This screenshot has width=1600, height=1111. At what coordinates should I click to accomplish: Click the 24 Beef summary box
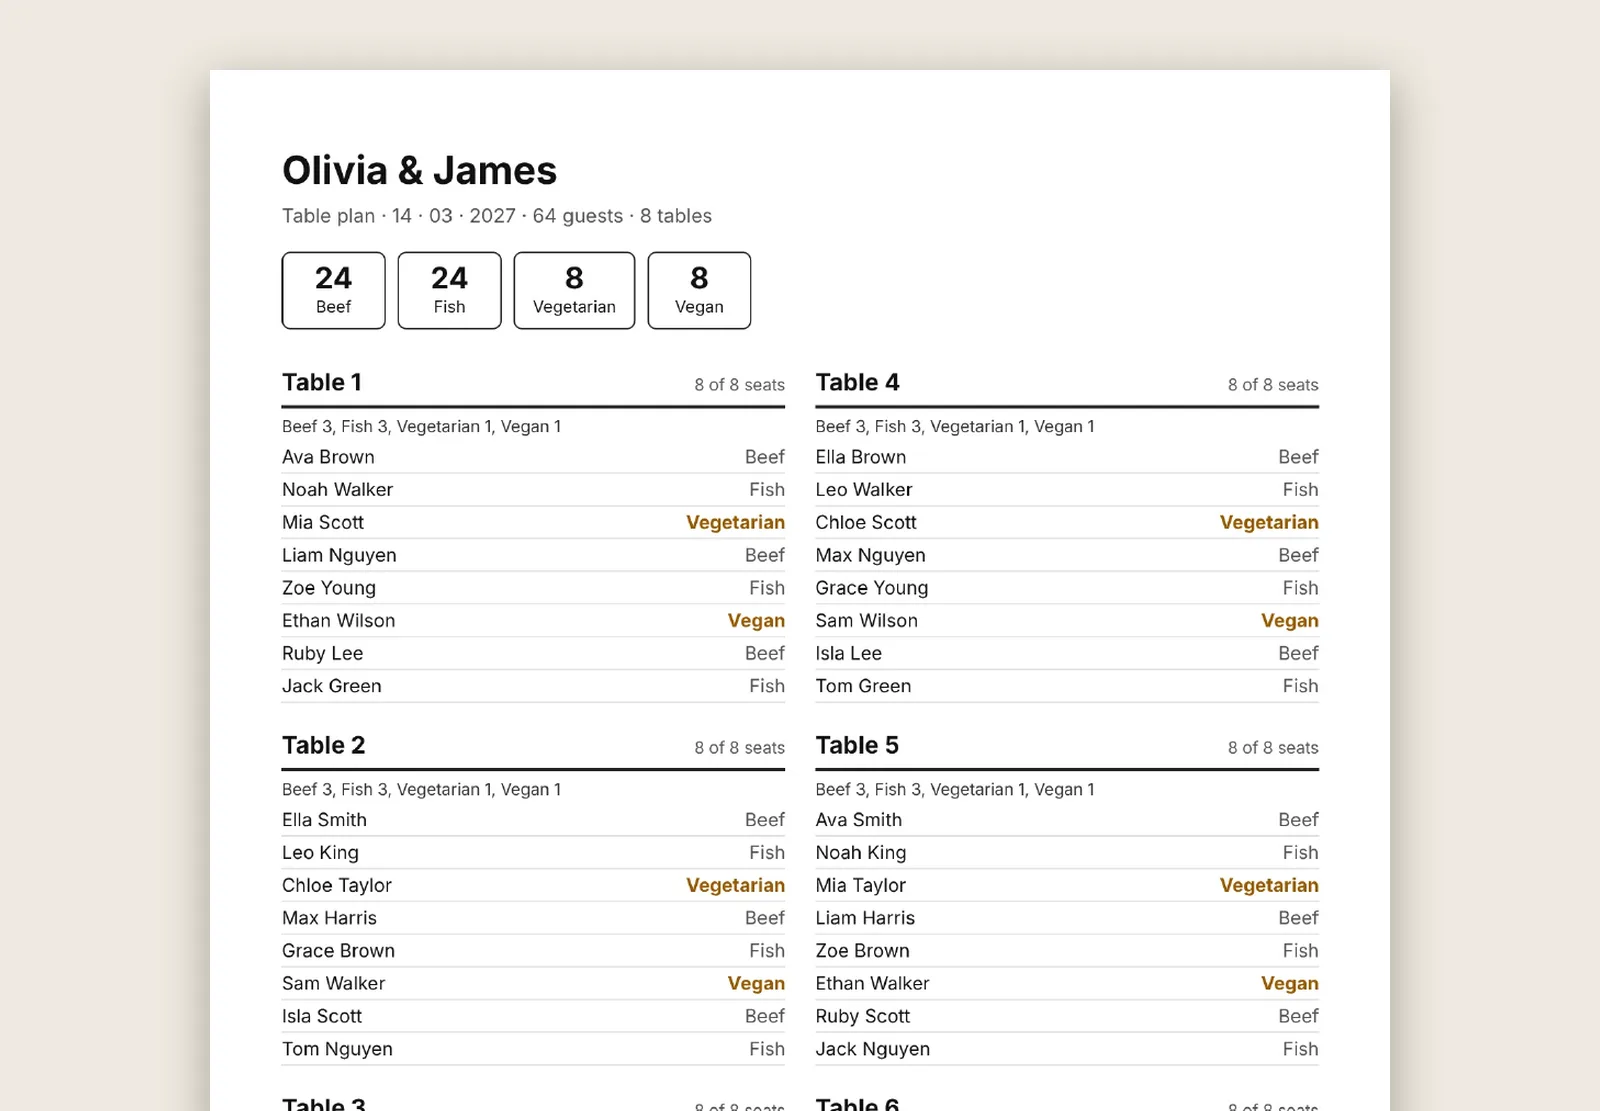click(x=333, y=290)
